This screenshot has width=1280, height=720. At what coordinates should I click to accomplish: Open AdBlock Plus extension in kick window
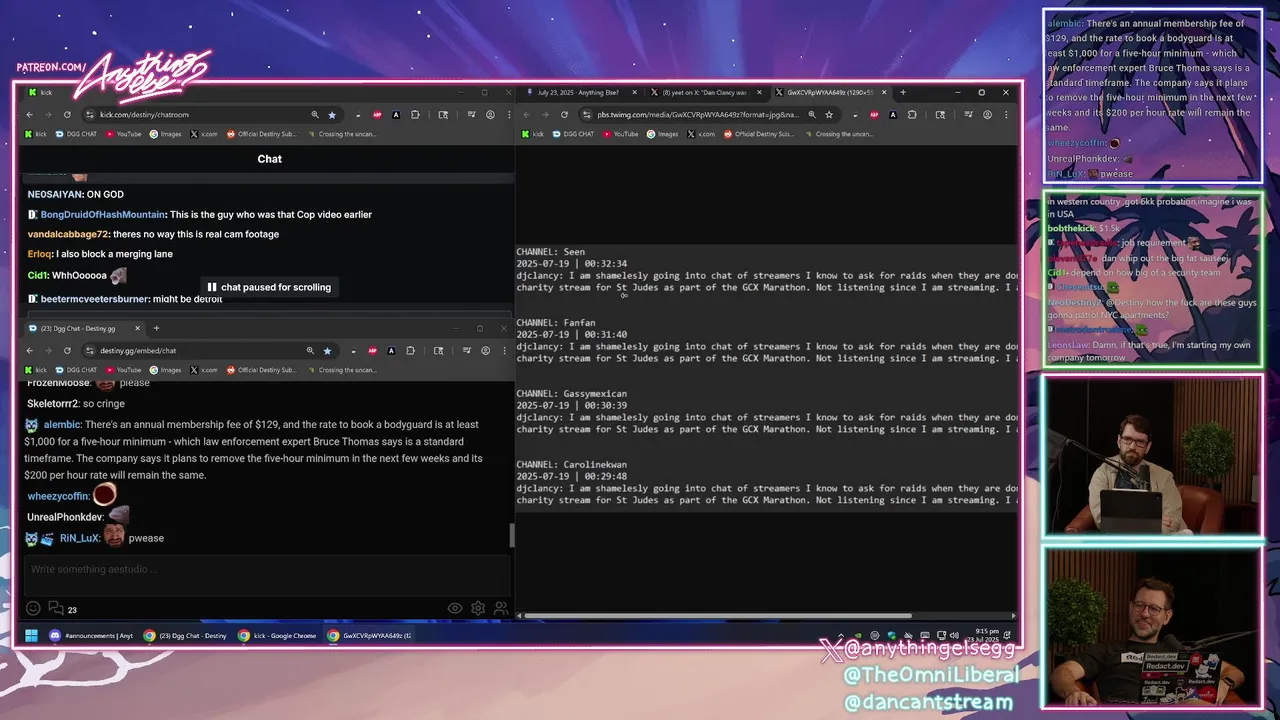click(x=378, y=115)
